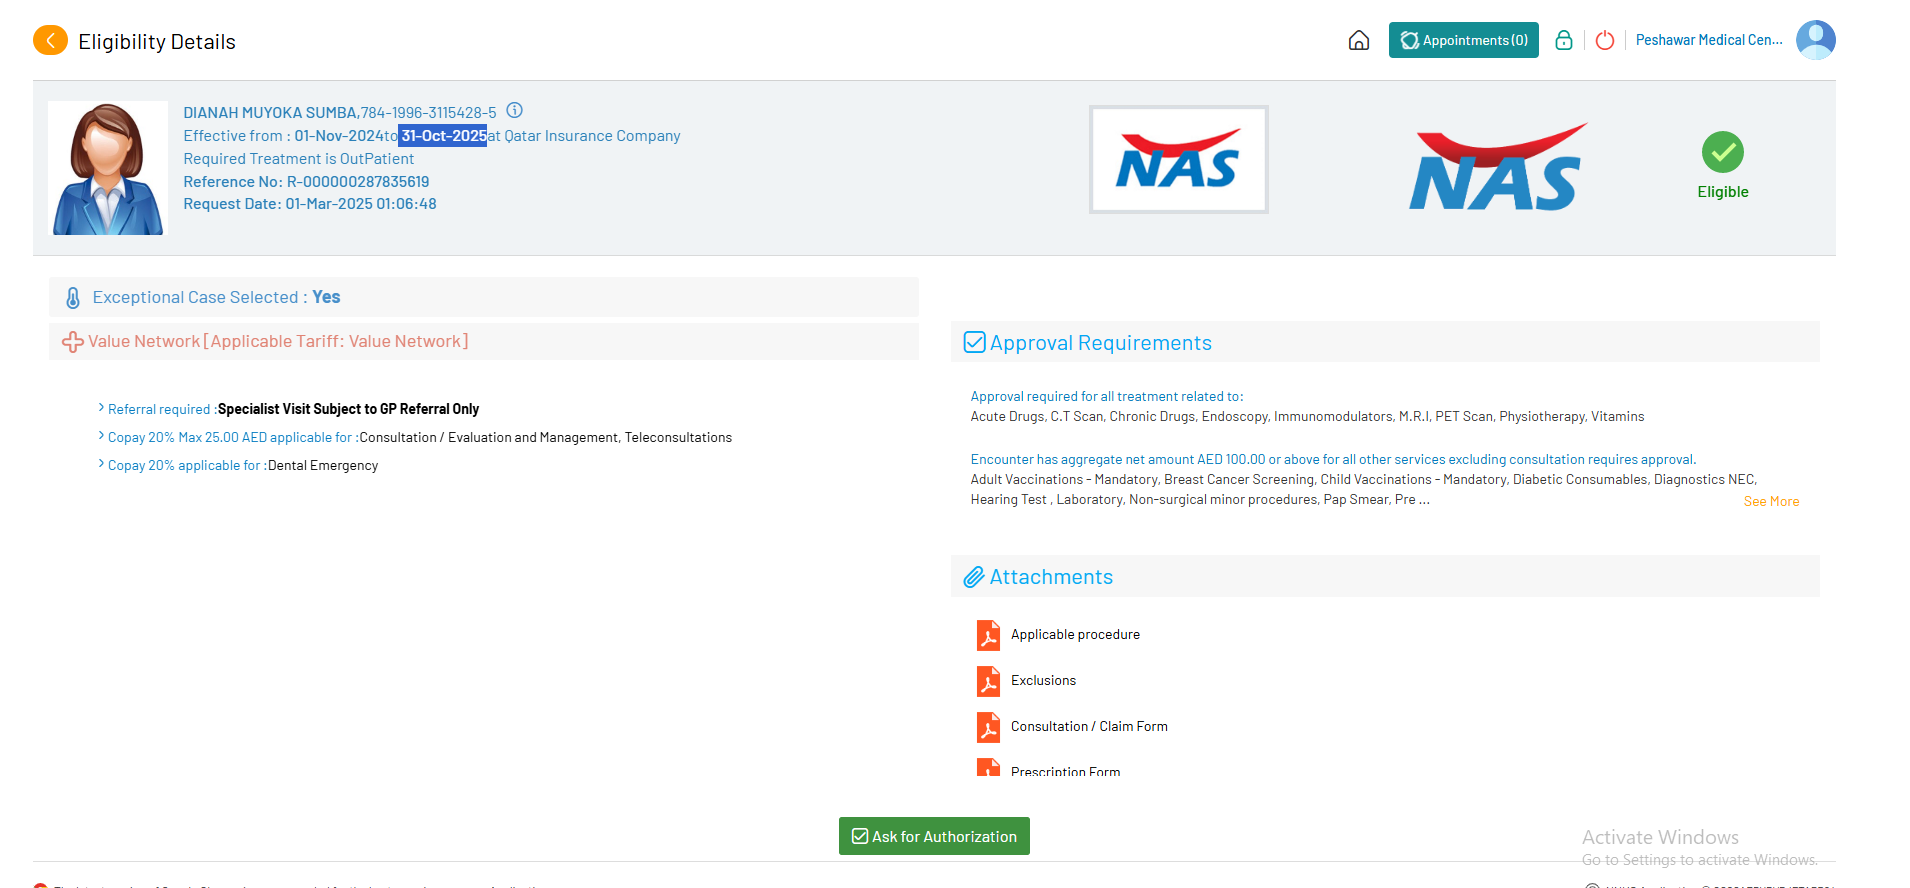Screen dimensions: 1910x888
Task: Go back using the orange arrow button
Action: 50,41
